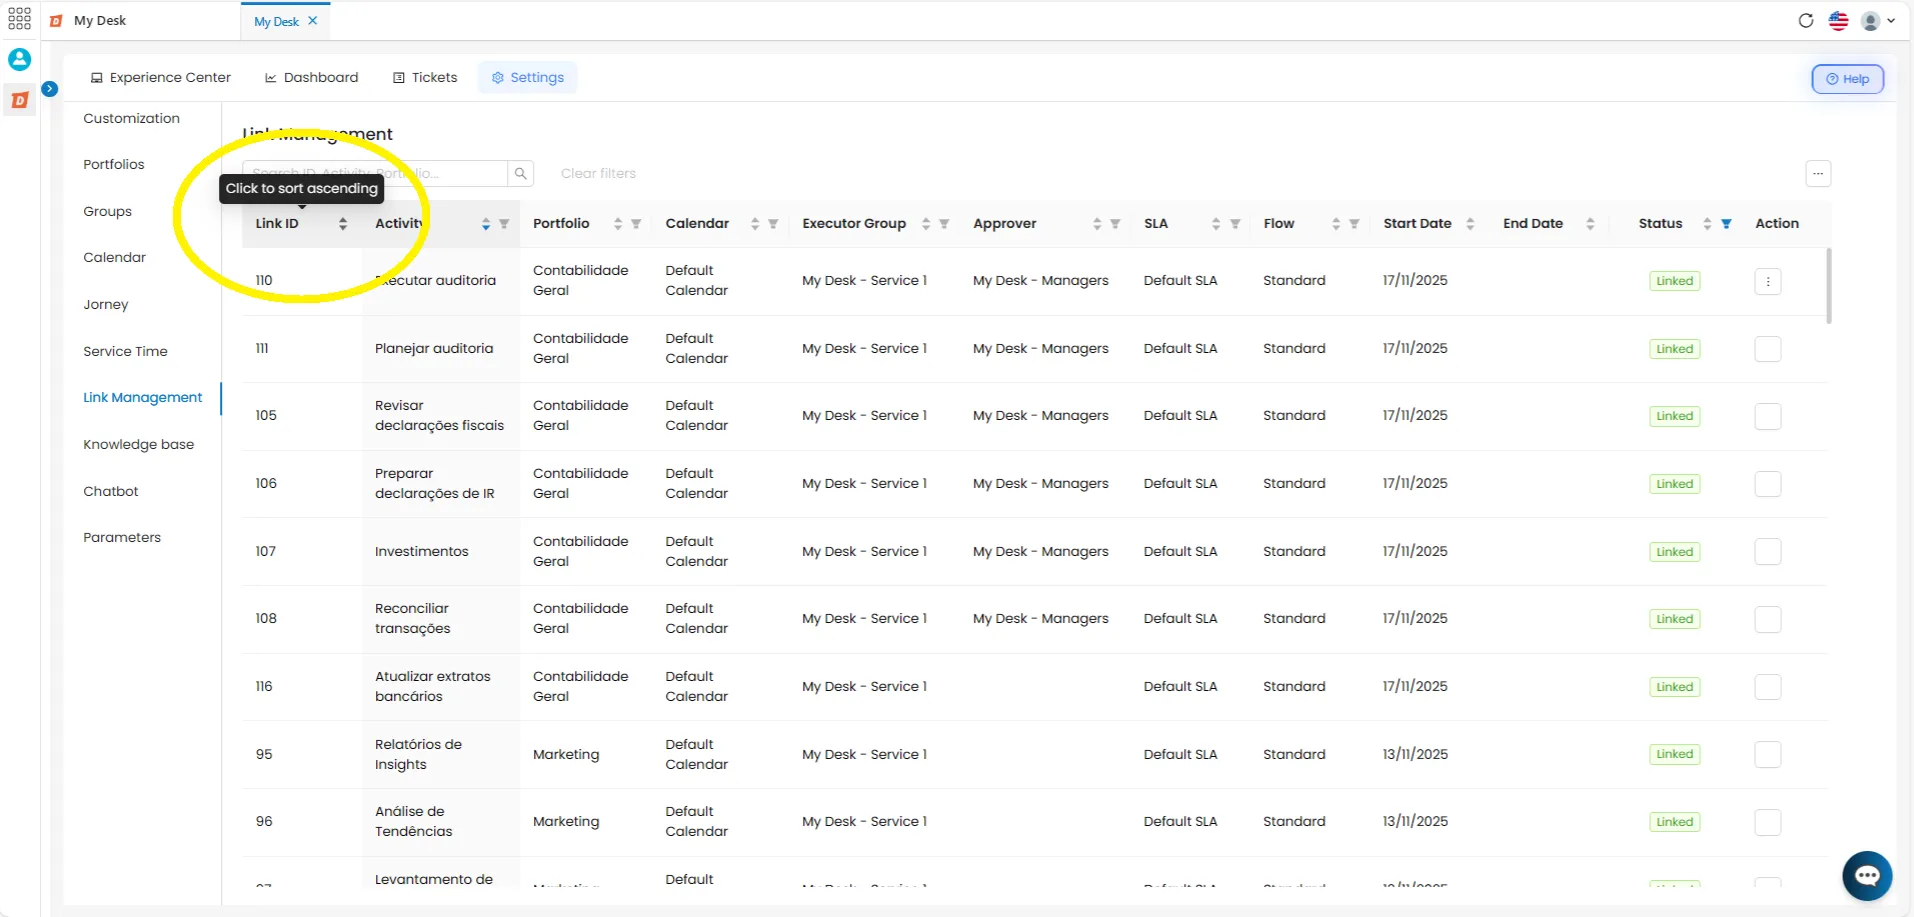This screenshot has height=917, width=1914.
Task: Open the apps grid launcher icon
Action: click(19, 19)
